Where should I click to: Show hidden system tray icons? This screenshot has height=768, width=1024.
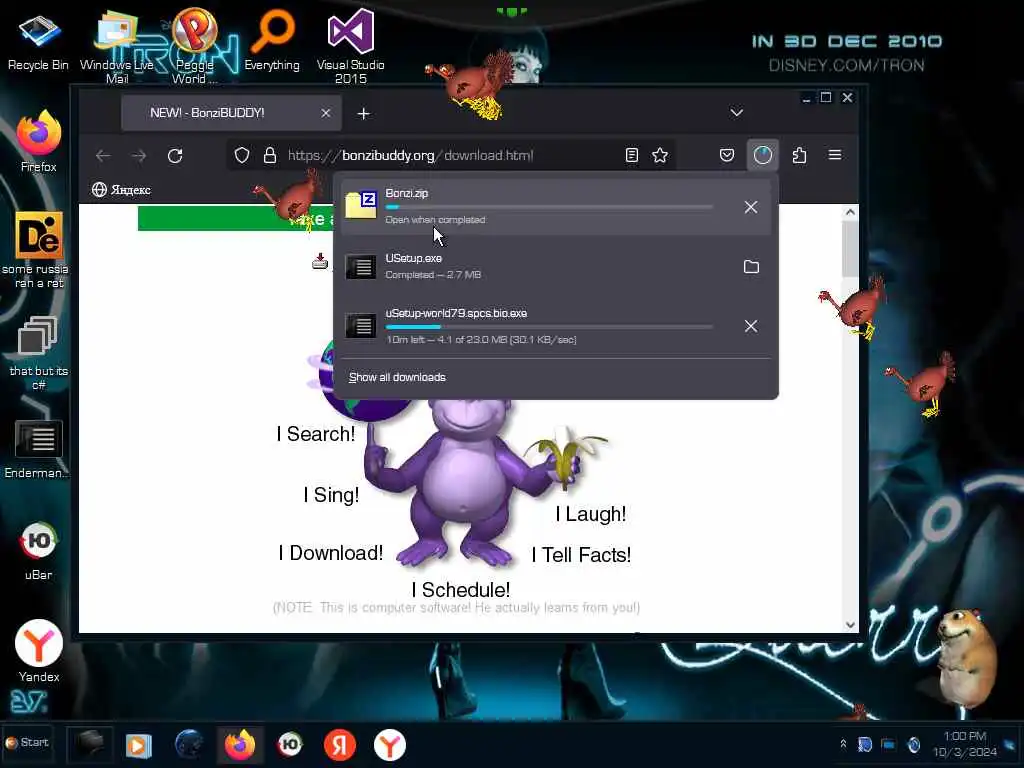pyautogui.click(x=843, y=744)
